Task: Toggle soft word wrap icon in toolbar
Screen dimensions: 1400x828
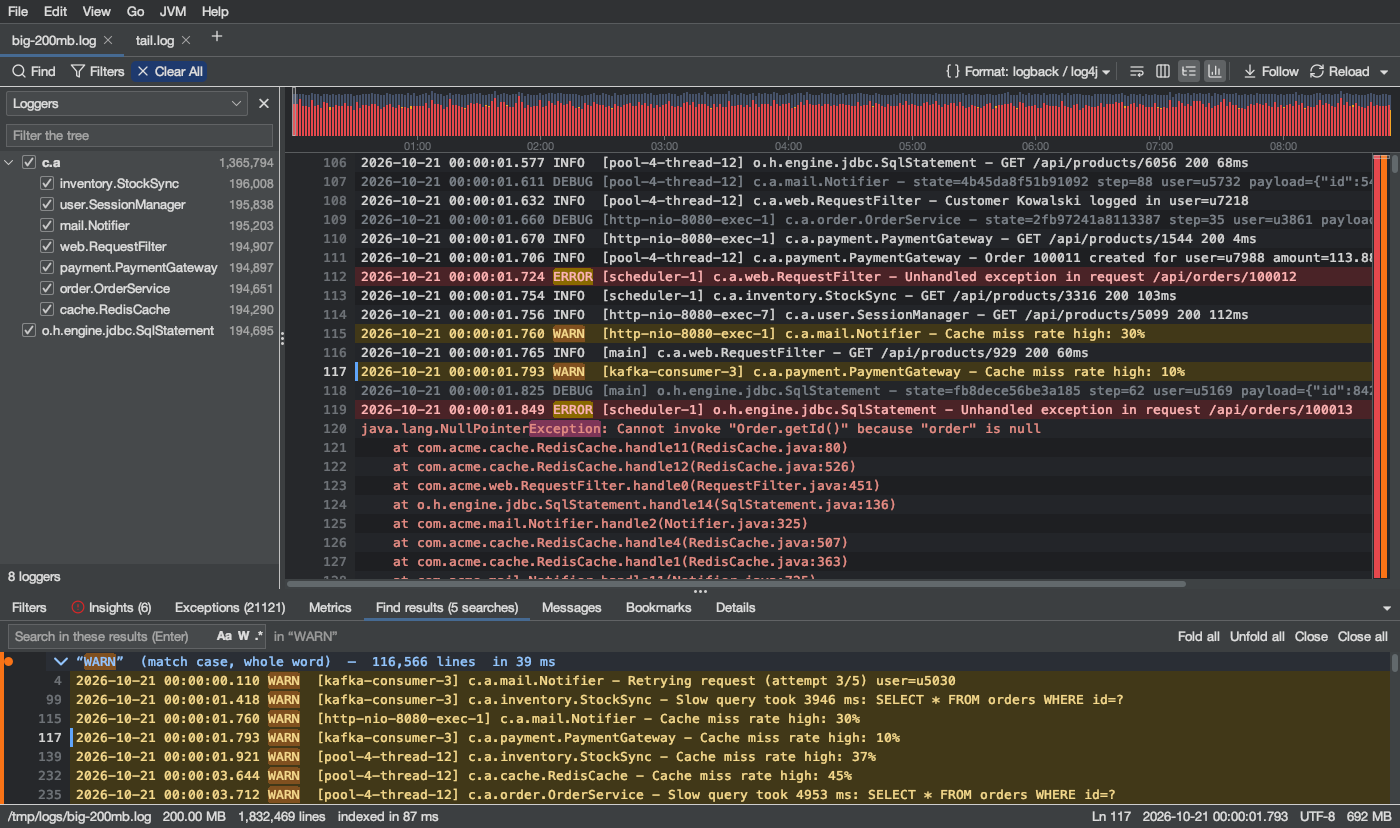Action: point(1137,71)
